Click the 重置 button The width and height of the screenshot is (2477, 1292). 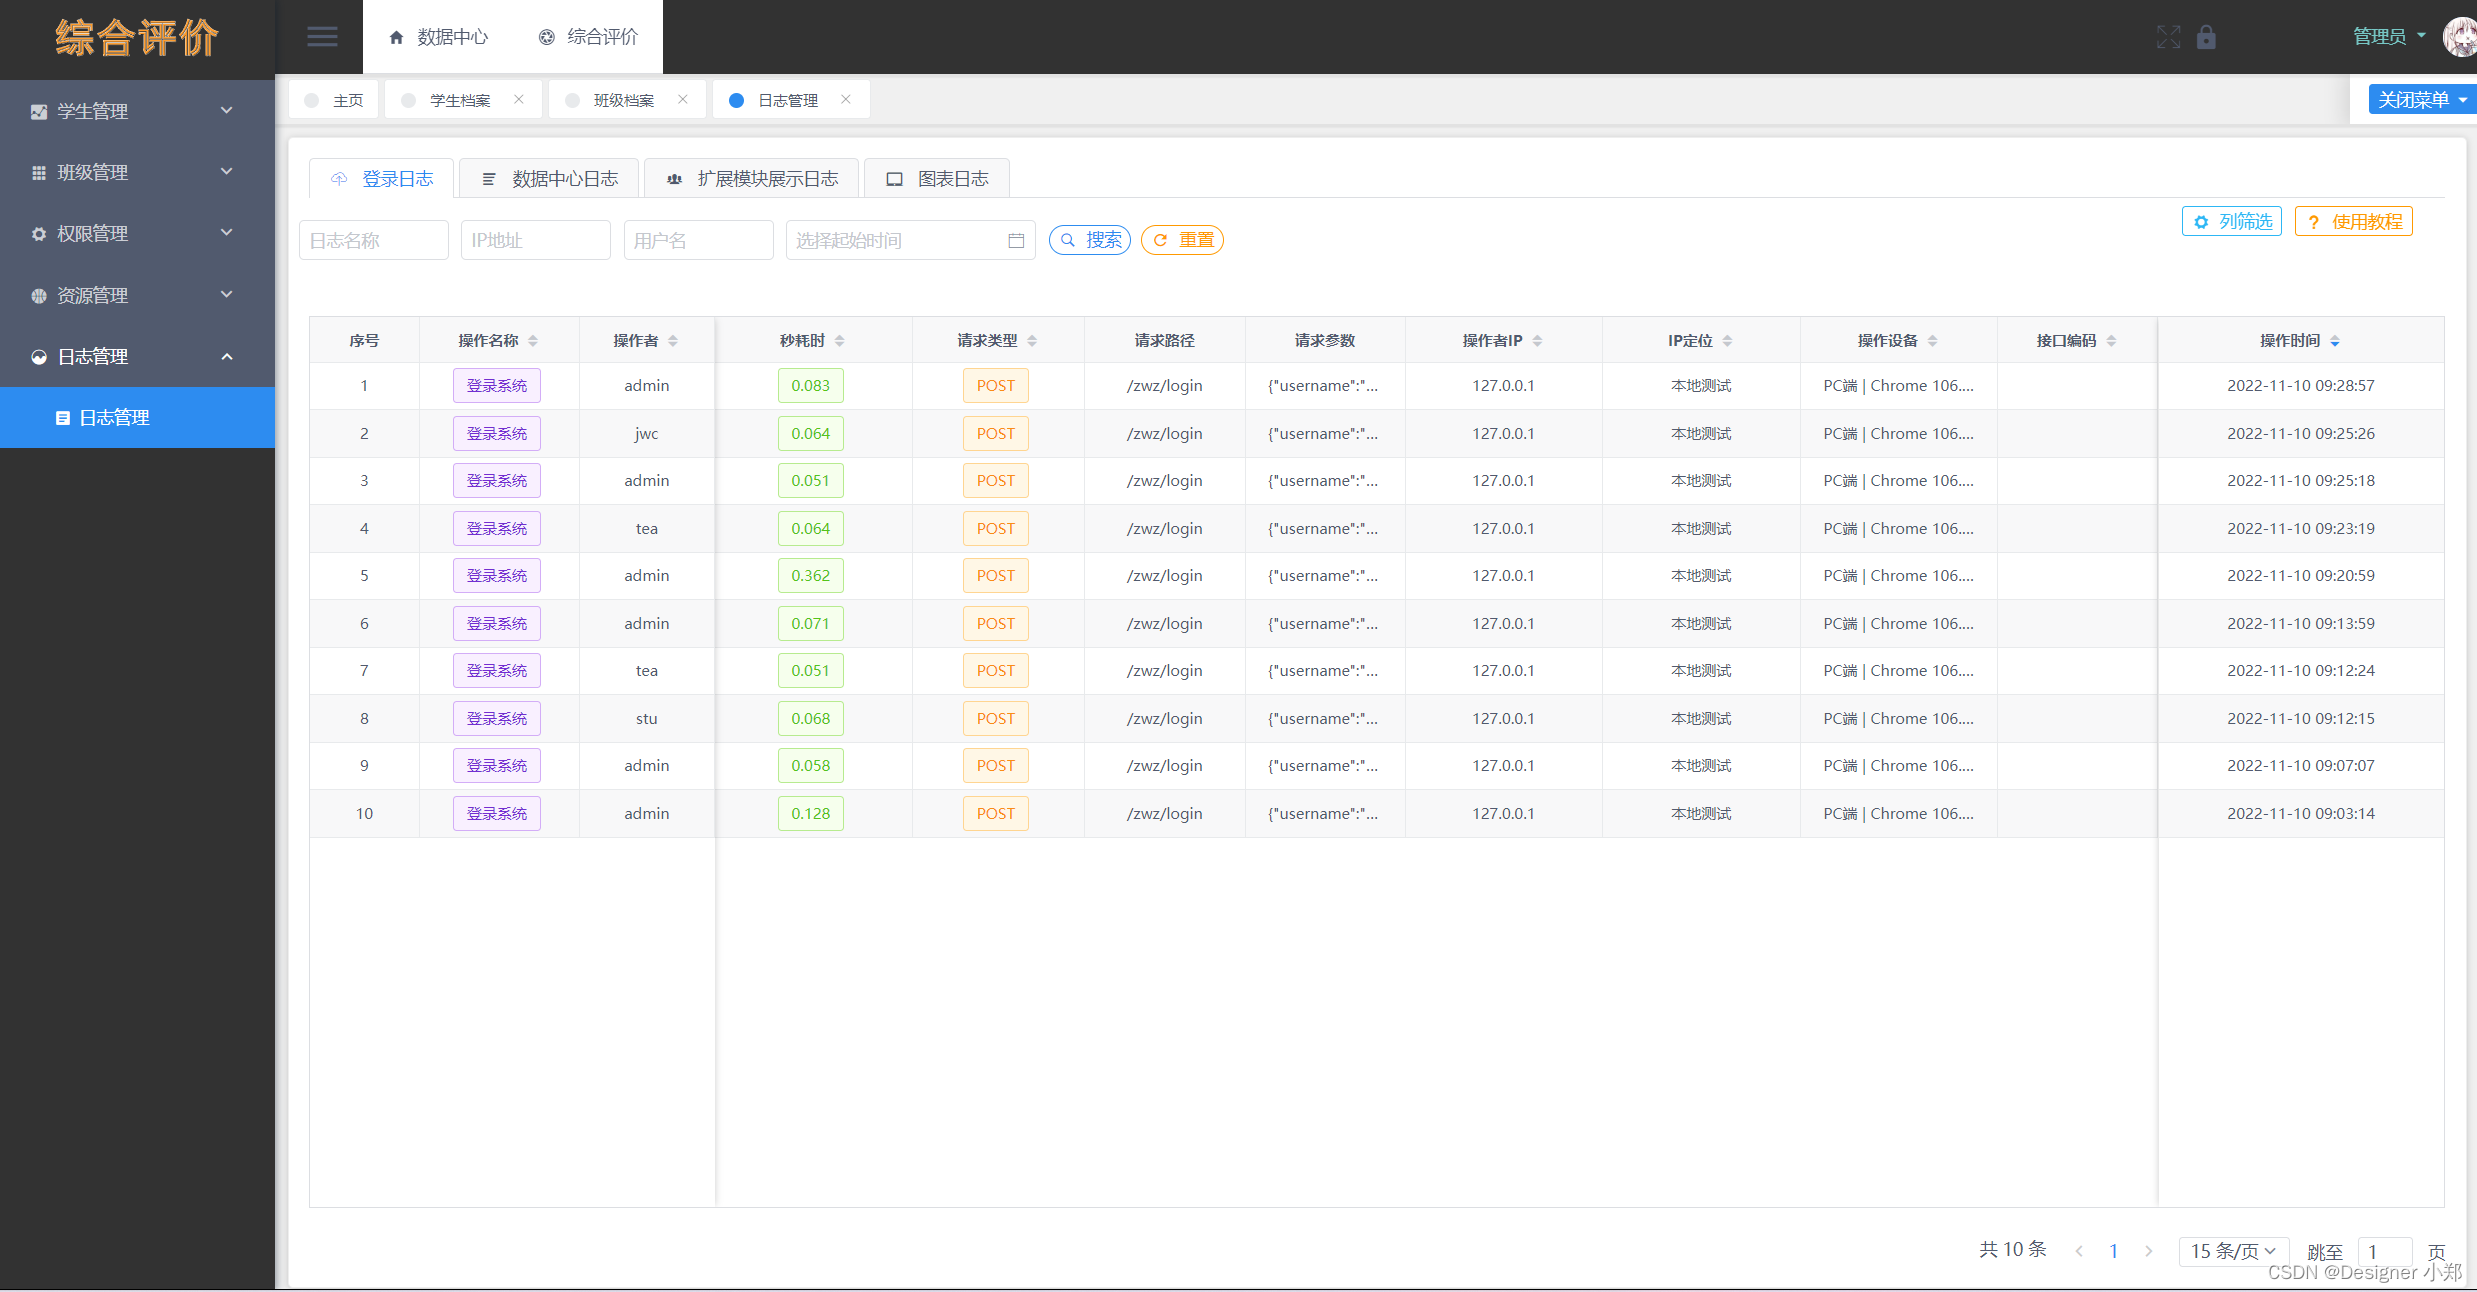1182,240
